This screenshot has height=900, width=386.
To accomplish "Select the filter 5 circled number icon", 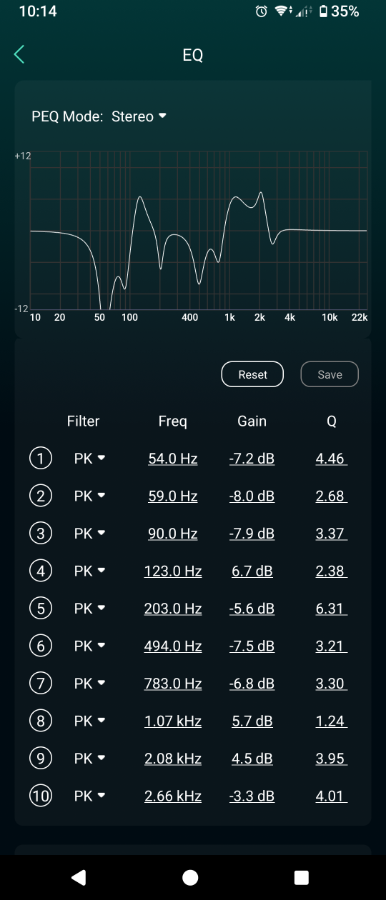I will (40, 608).
